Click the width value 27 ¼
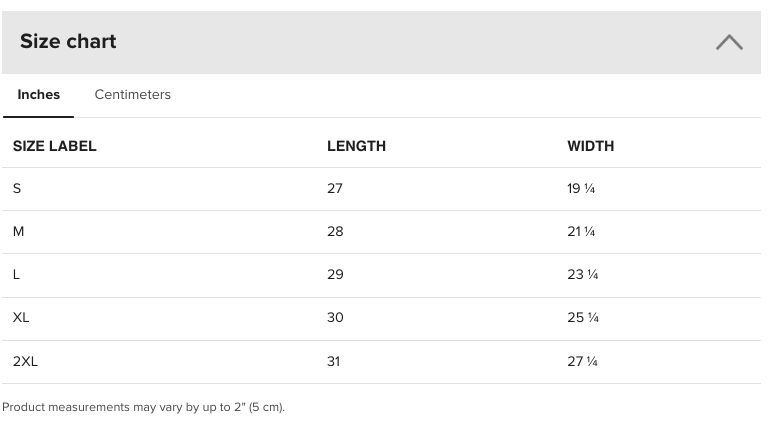771x438 pixels. (x=583, y=361)
